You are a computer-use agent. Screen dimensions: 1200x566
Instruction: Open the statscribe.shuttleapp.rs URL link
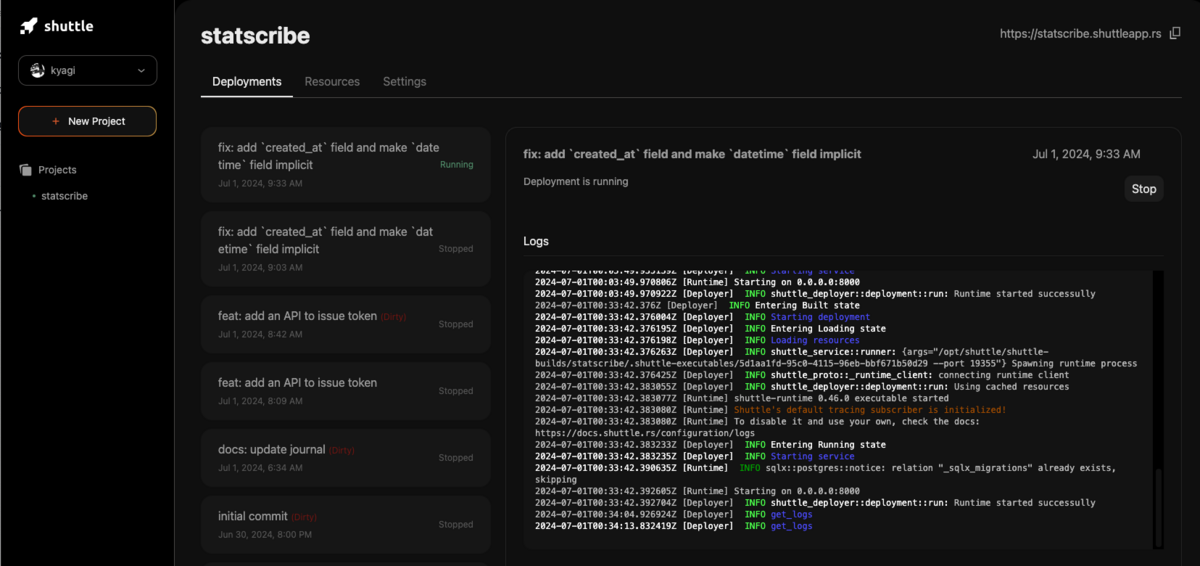tap(1080, 34)
